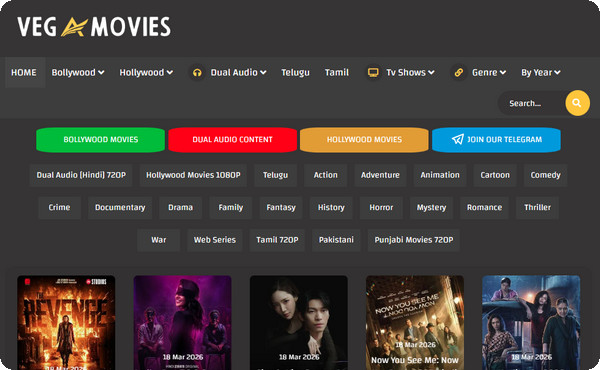Open the Telugu menu item in navbar
This screenshot has width=600, height=370.
(295, 72)
